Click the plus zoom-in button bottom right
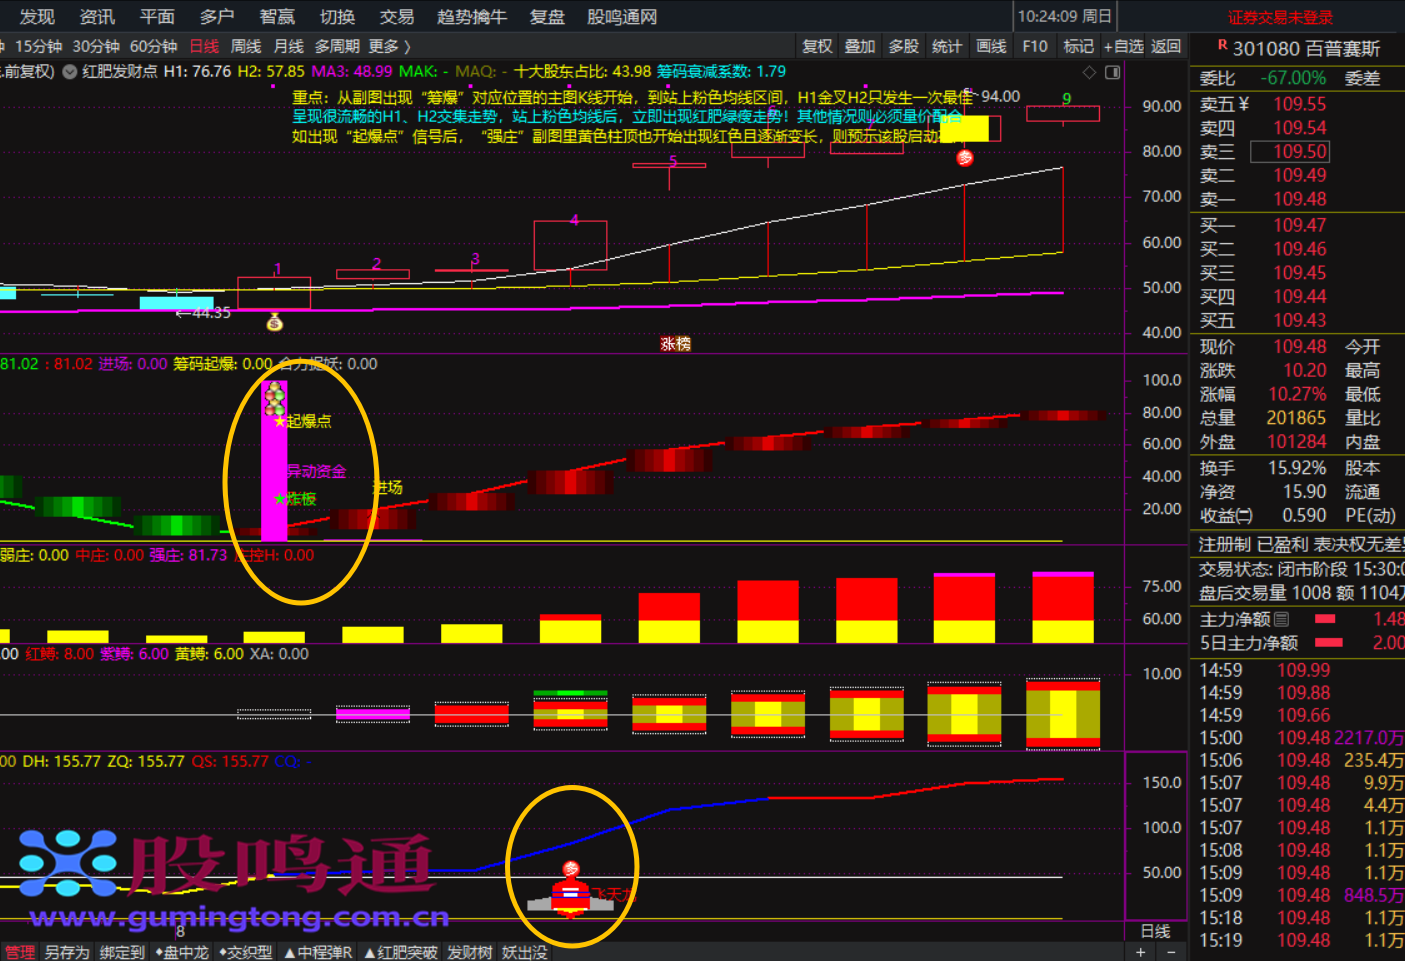Image resolution: width=1405 pixels, height=961 pixels. pyautogui.click(x=1141, y=952)
